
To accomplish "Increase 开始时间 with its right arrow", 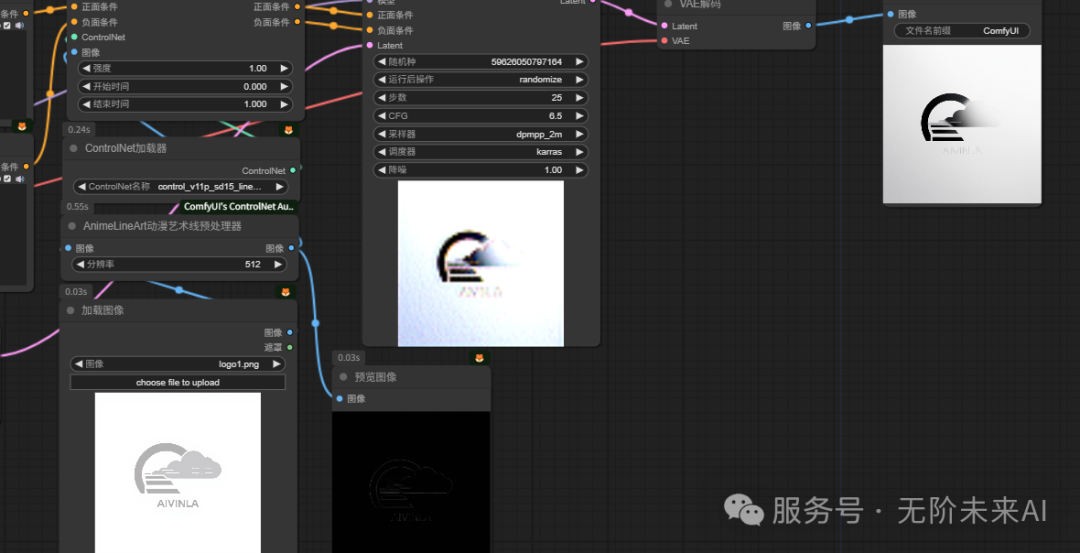I will click(283, 87).
